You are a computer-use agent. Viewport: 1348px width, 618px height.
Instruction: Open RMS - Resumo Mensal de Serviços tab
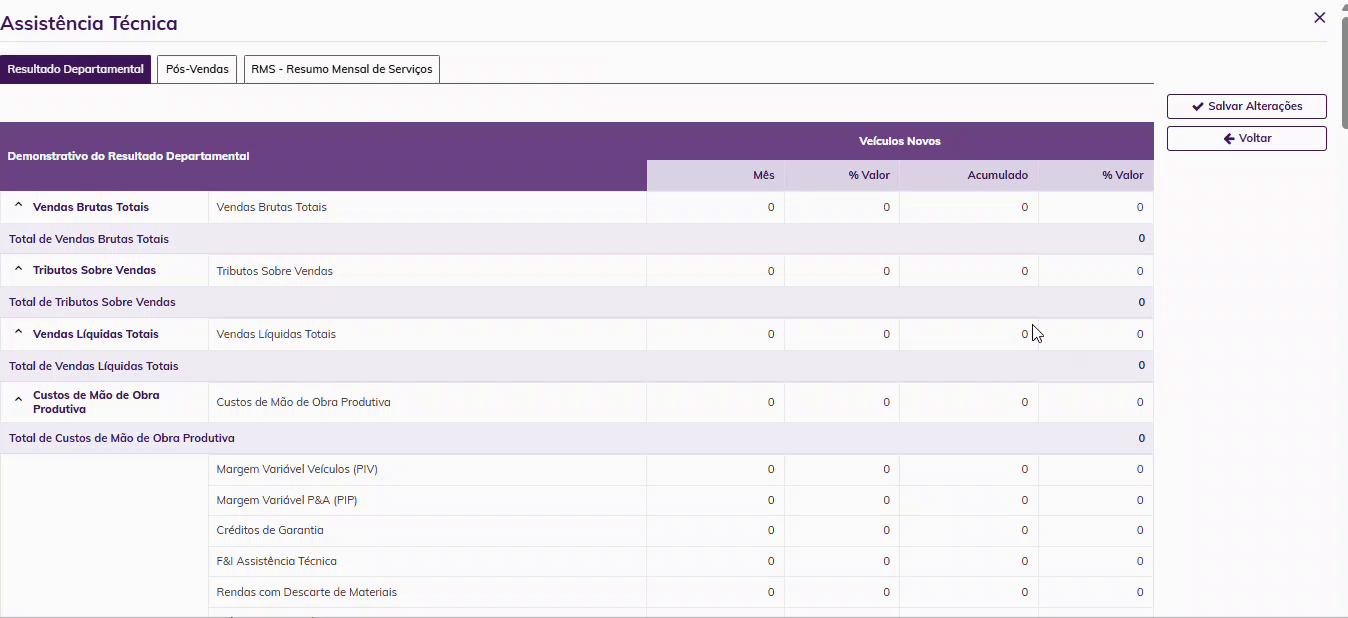342,69
